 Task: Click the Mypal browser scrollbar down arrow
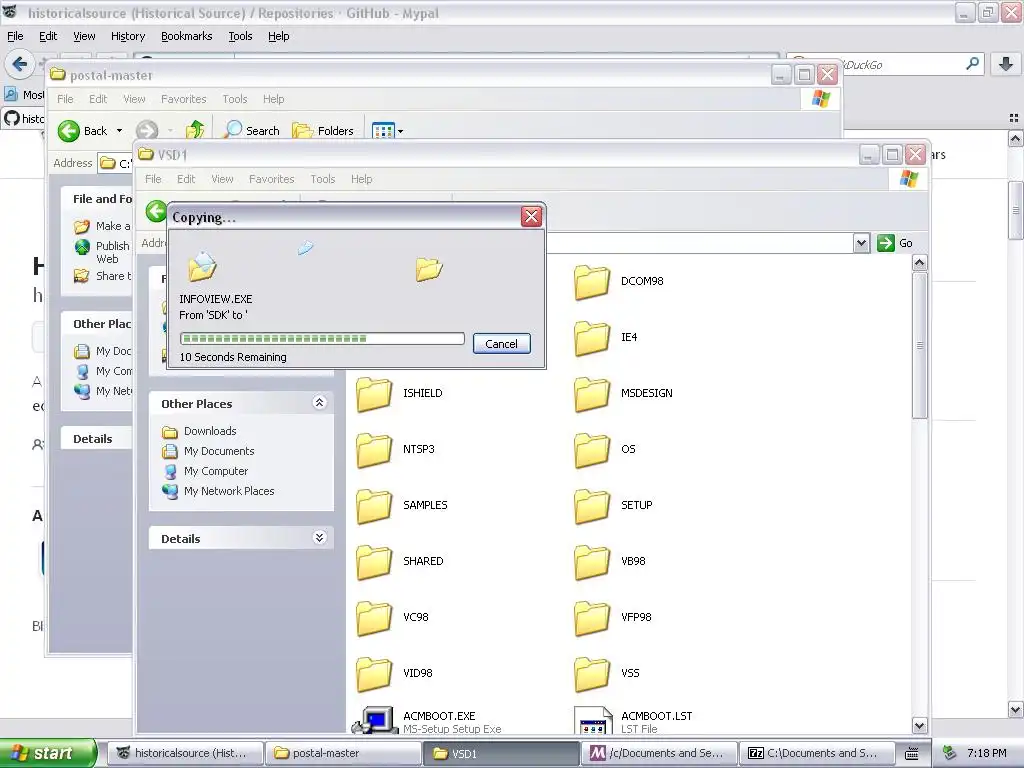[1016, 709]
